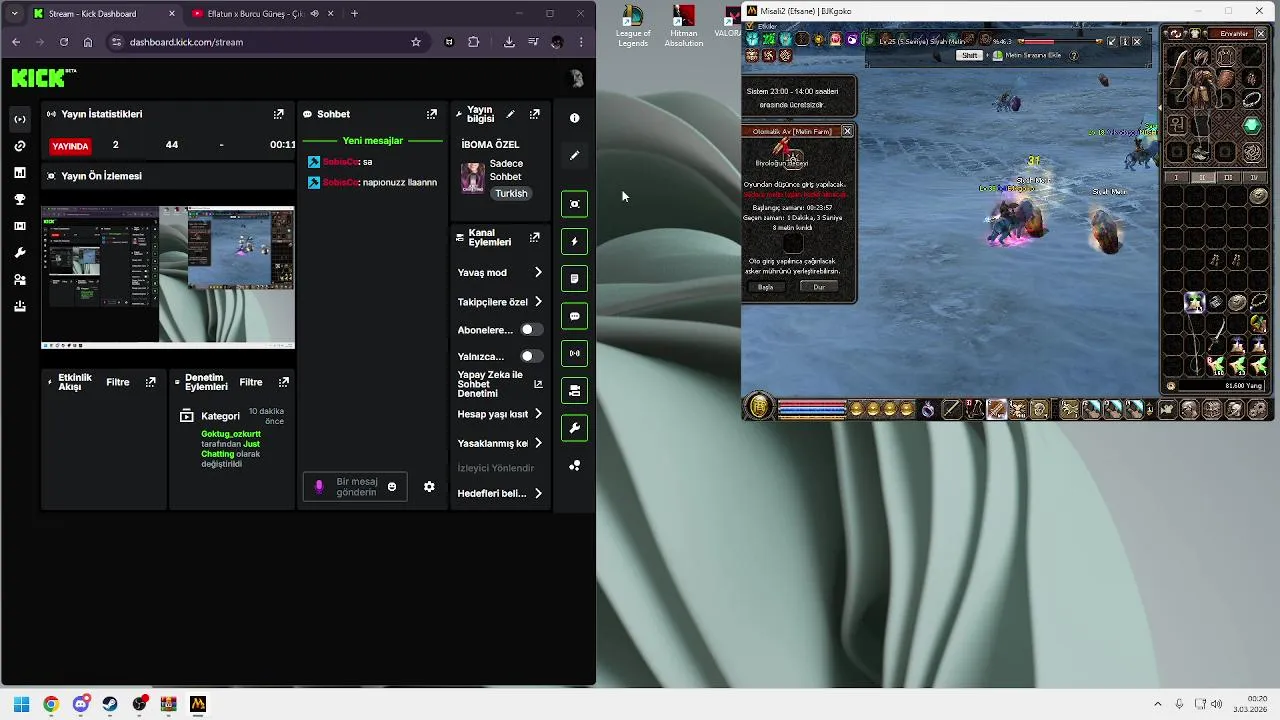Open the Hitman Absolution desktop shortcut
The image size is (1280, 720).
(x=684, y=25)
